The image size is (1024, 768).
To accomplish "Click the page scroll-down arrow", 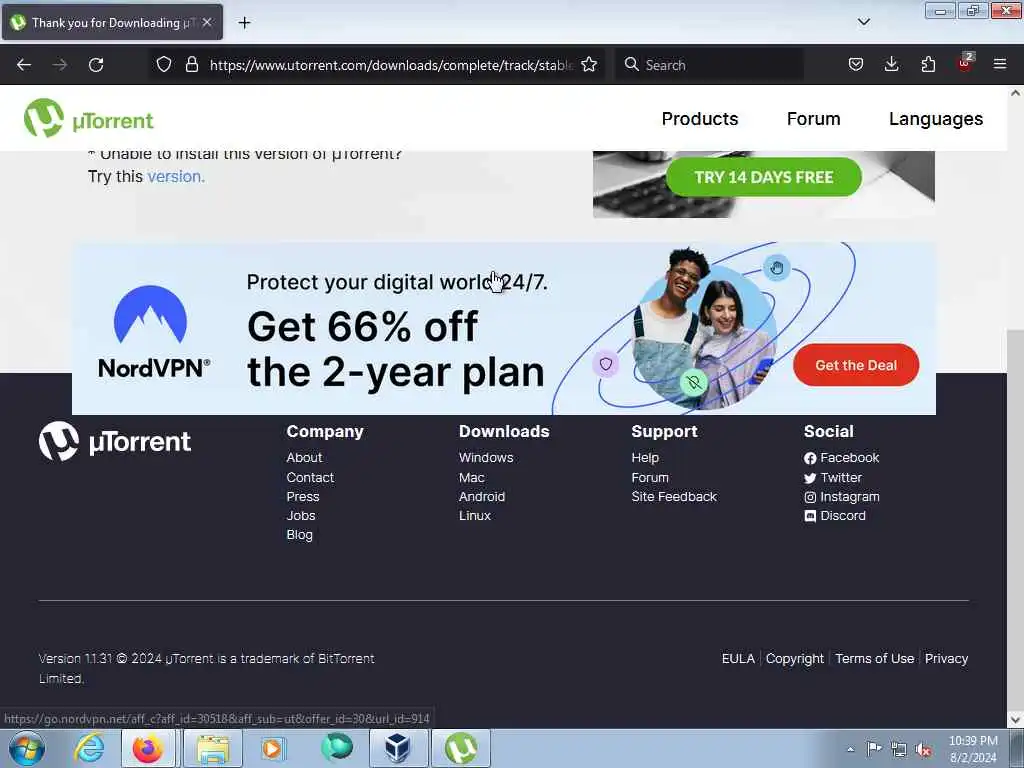I will pyautogui.click(x=1016, y=719).
